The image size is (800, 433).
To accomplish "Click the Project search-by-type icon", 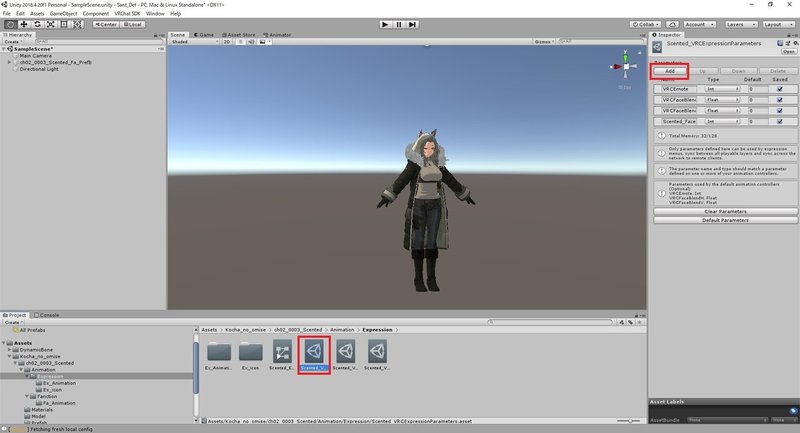I will pyautogui.click(x=622, y=322).
